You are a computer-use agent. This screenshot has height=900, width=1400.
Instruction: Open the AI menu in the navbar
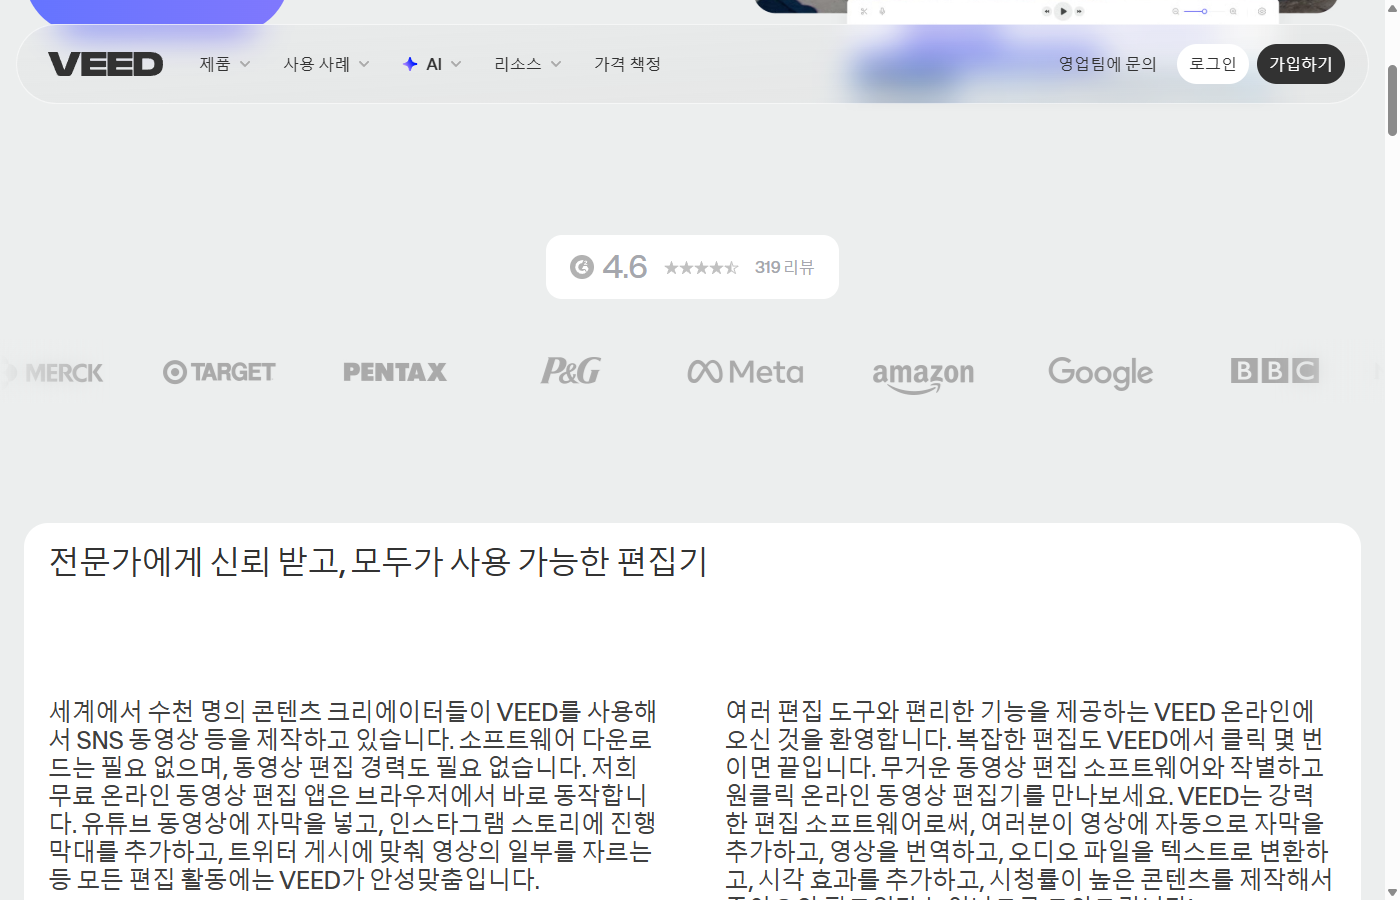432,63
